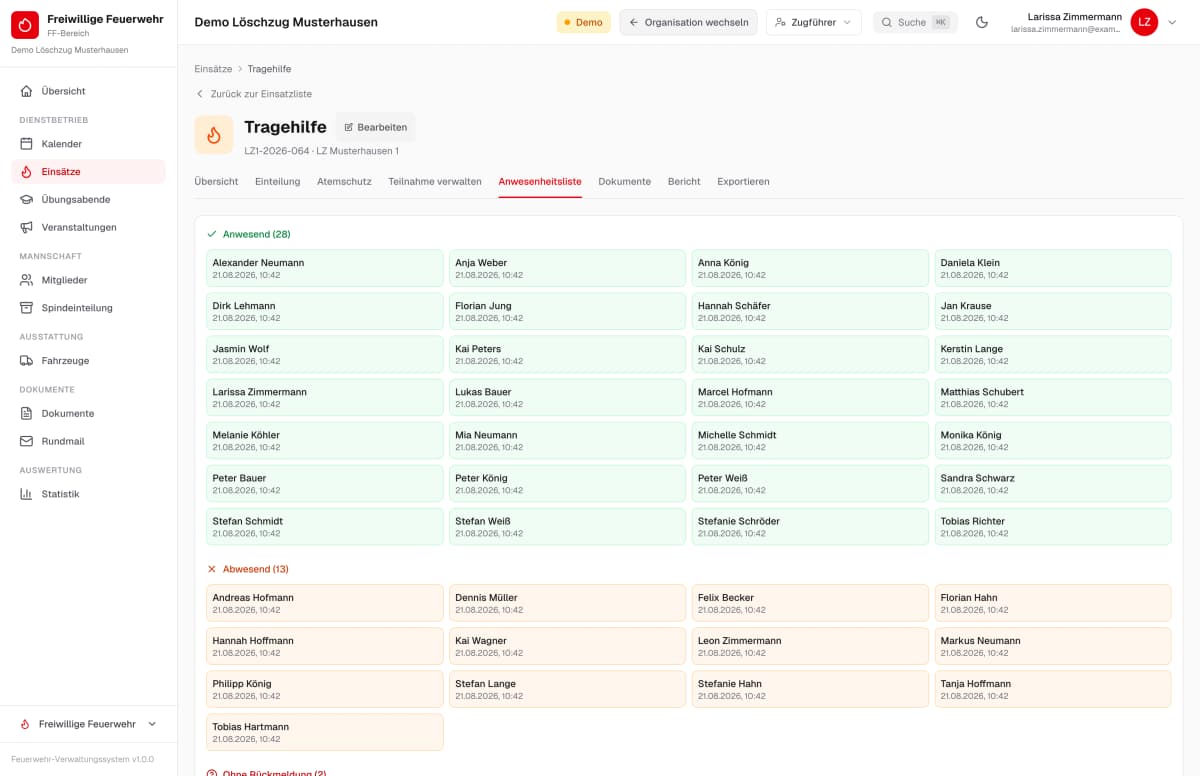1200x776 pixels.
Task: Expand the Freiwillige Feuerwehr switcher at sidebar bottom
Action: (x=89, y=724)
